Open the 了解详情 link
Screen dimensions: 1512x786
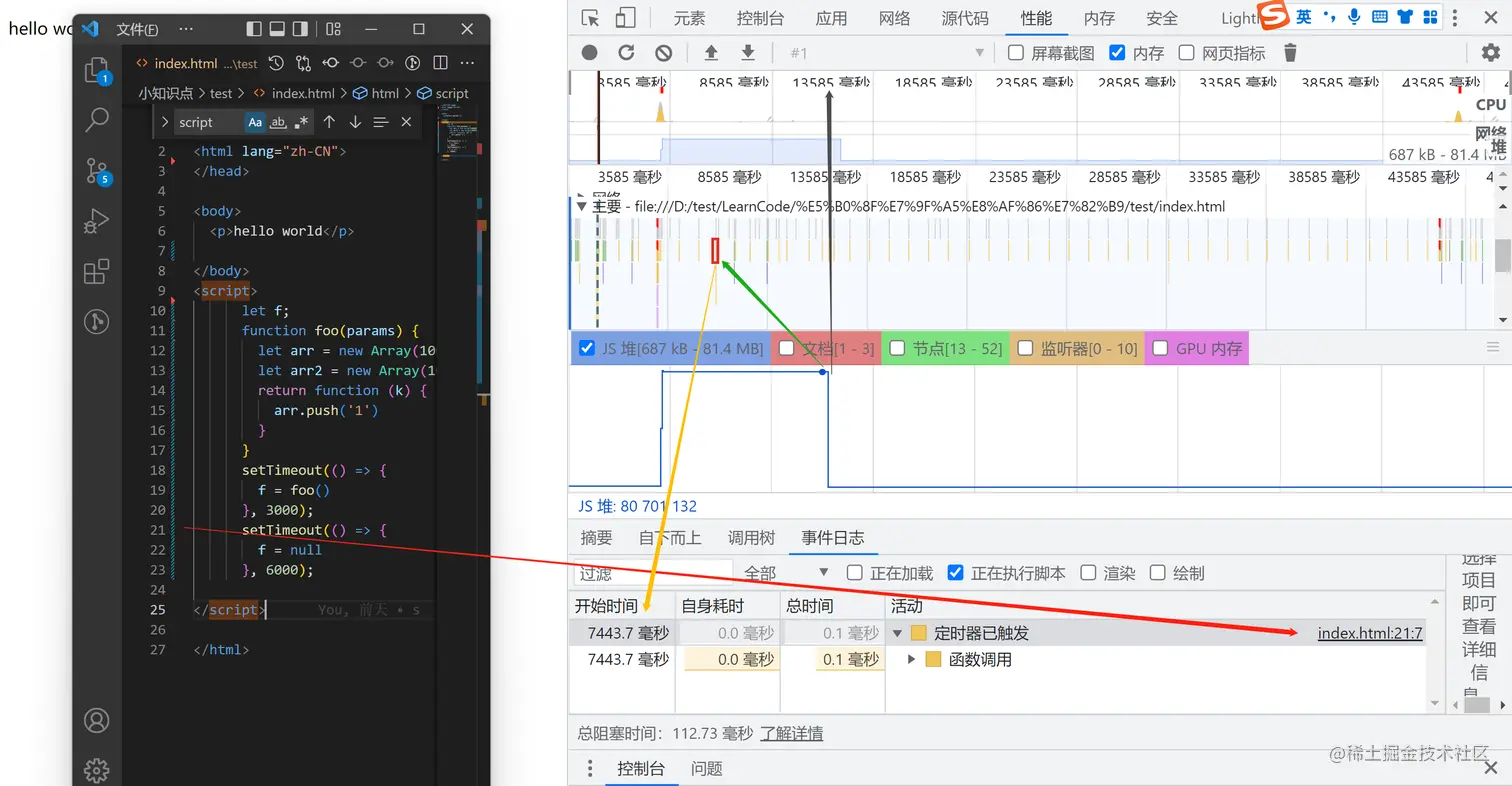coord(792,733)
